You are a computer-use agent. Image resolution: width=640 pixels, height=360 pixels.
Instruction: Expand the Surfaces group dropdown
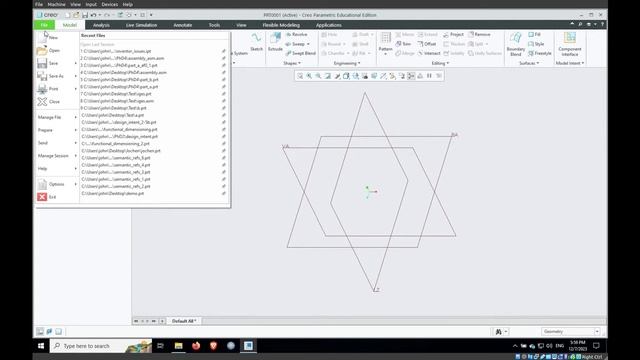click(x=529, y=63)
